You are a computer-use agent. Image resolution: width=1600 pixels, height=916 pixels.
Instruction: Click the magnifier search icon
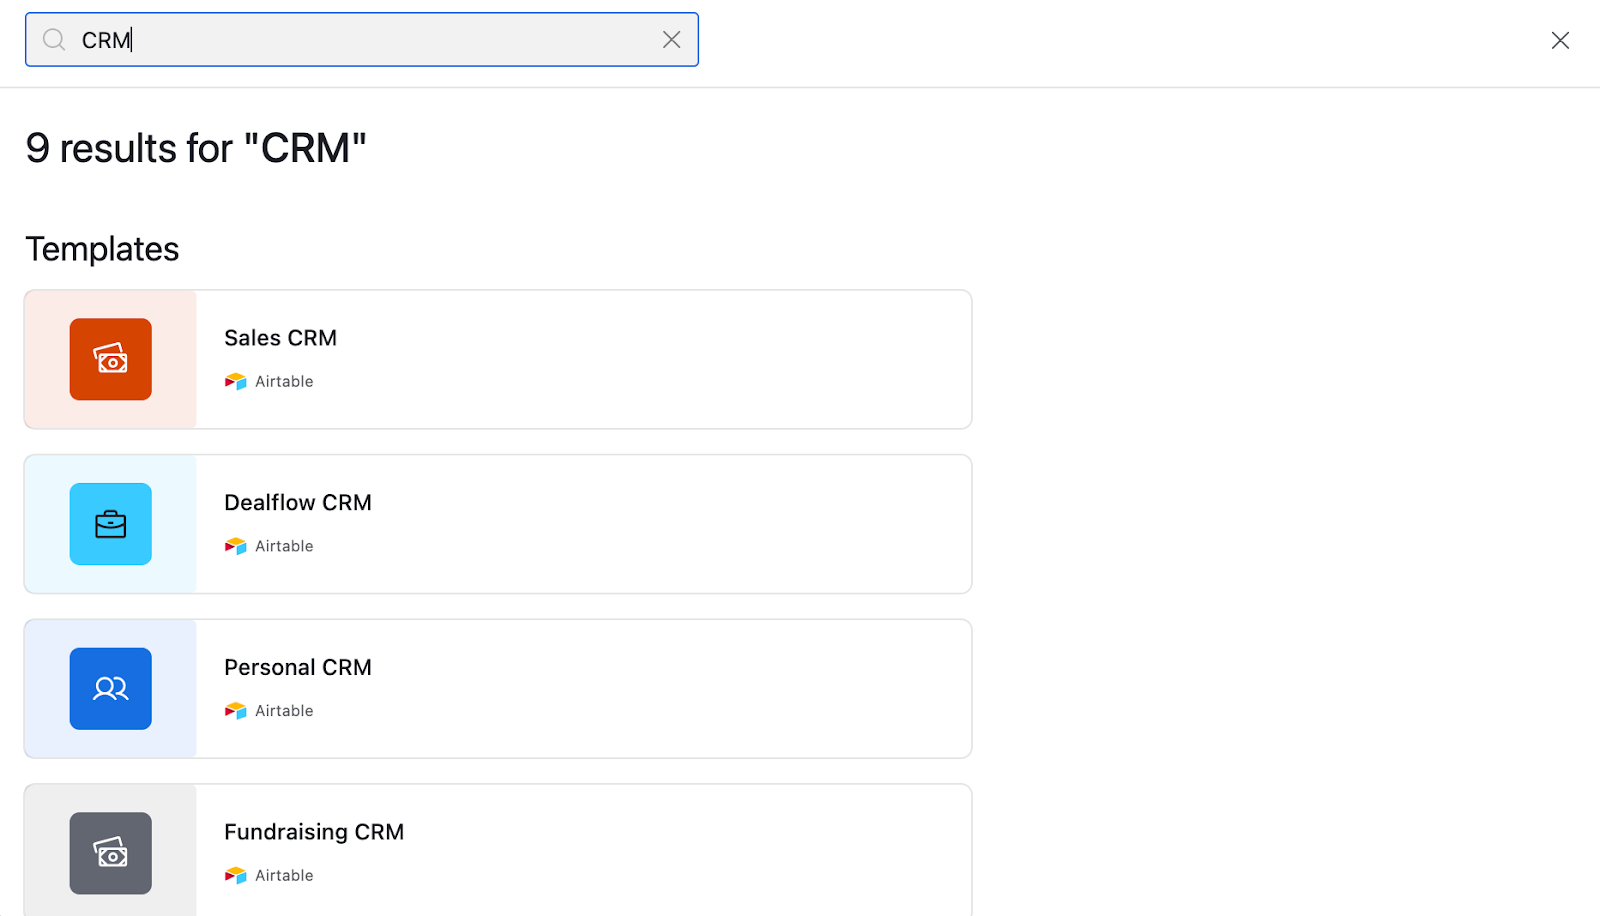click(x=54, y=40)
